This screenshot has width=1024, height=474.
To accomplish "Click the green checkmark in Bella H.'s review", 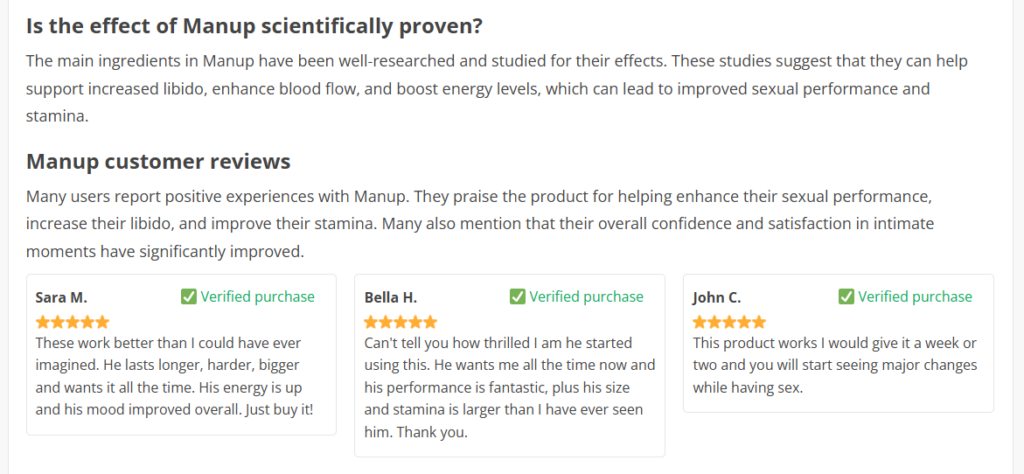I will (517, 297).
